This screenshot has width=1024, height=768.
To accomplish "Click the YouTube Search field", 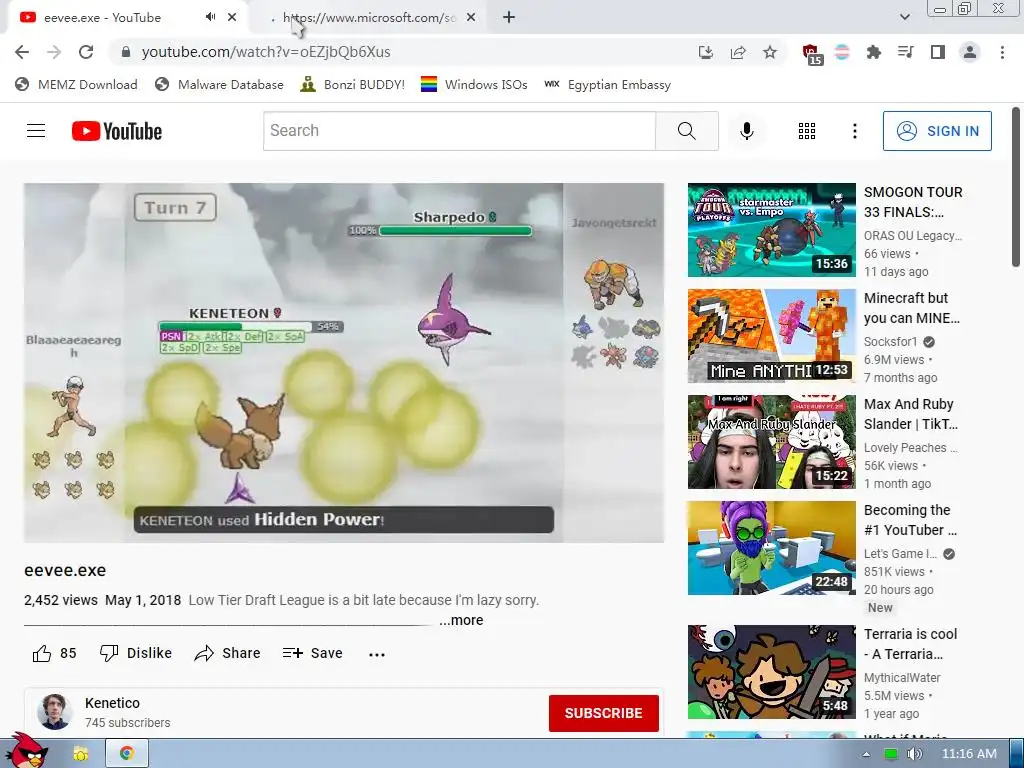I will 459,131.
